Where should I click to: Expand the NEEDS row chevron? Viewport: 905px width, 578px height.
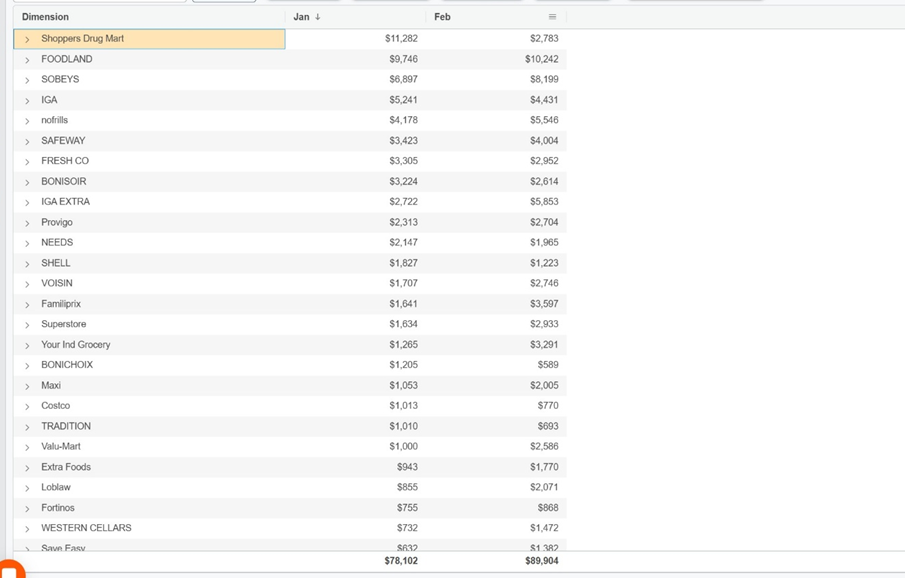pyautogui.click(x=27, y=243)
